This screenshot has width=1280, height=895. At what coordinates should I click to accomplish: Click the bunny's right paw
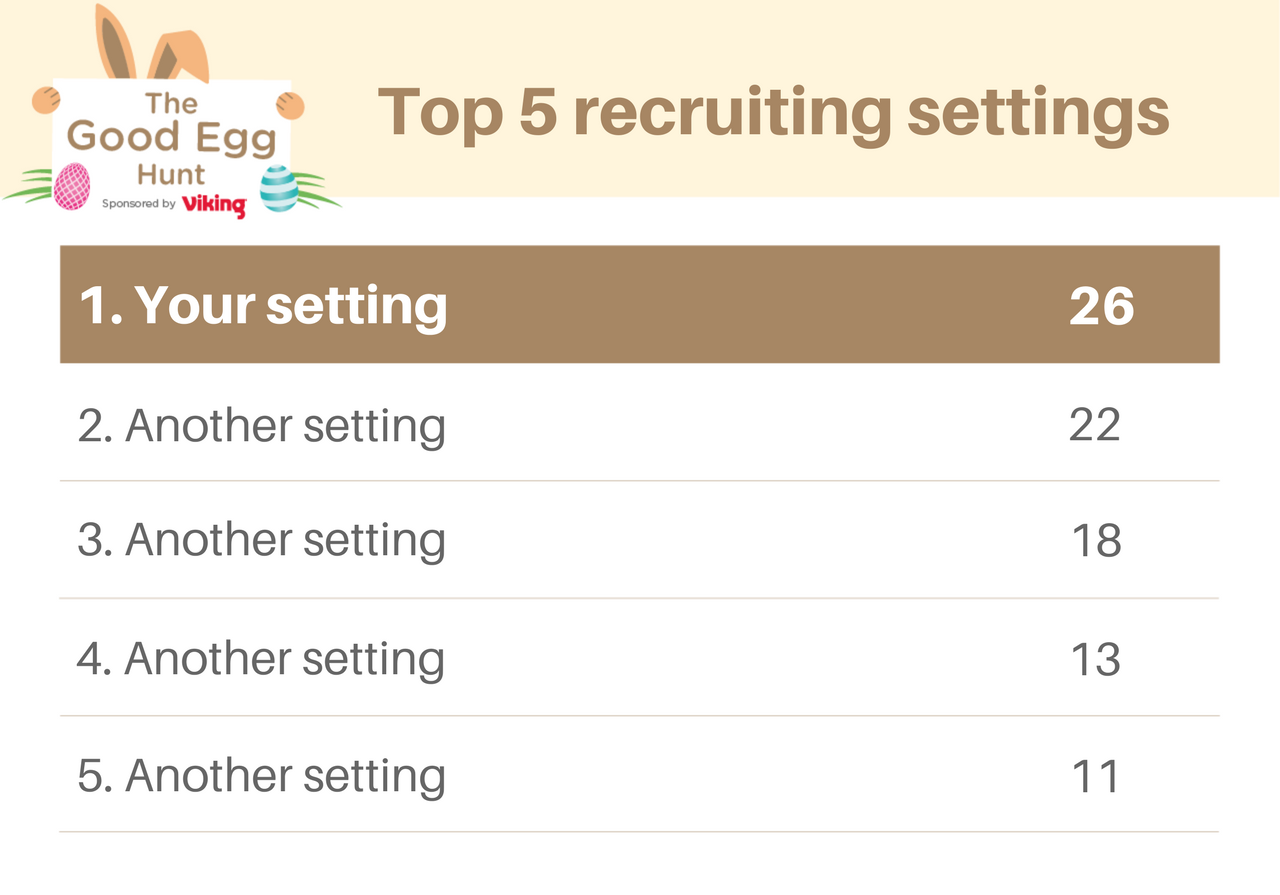290,105
